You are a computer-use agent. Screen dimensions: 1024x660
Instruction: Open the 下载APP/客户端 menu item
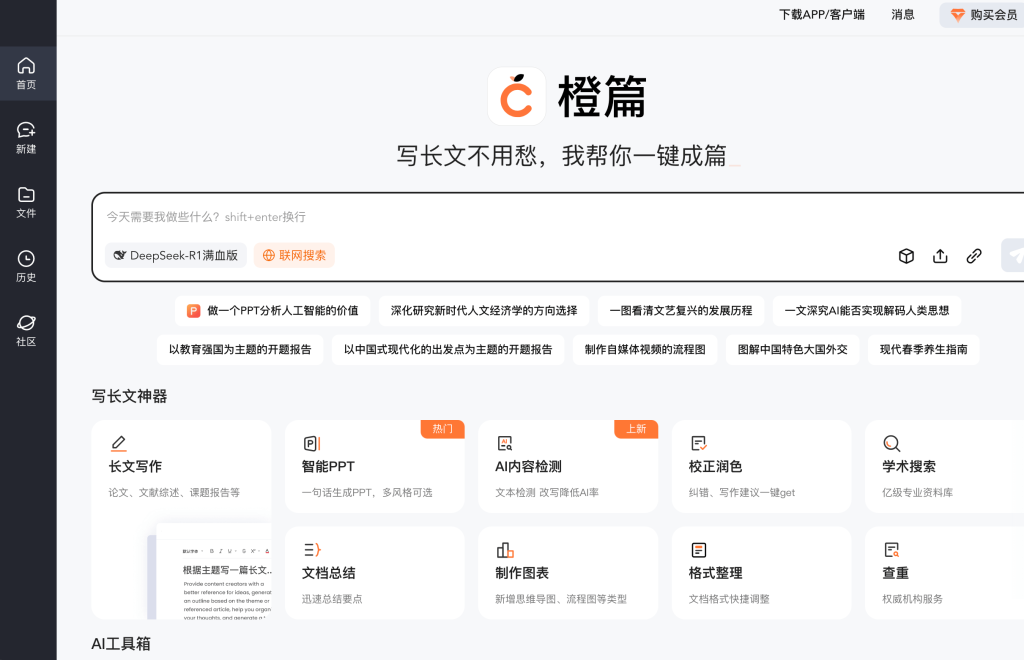click(x=822, y=15)
